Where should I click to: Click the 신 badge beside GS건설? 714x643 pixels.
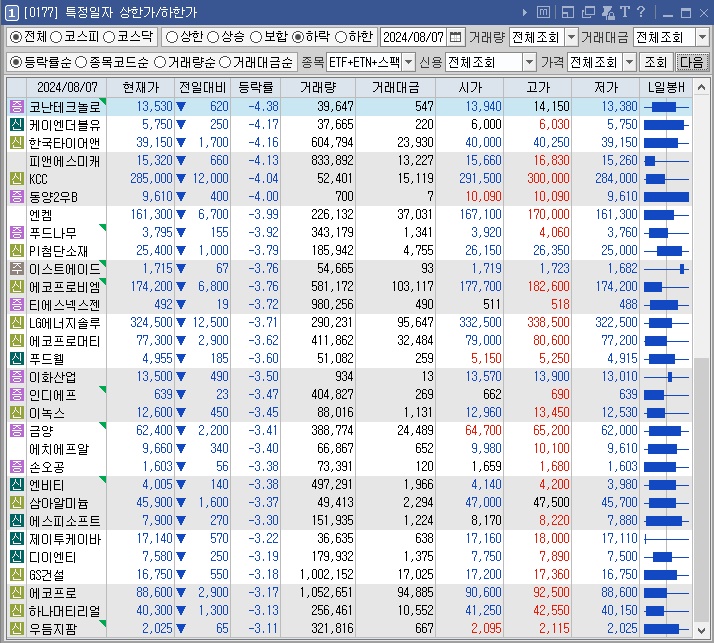(x=17, y=574)
